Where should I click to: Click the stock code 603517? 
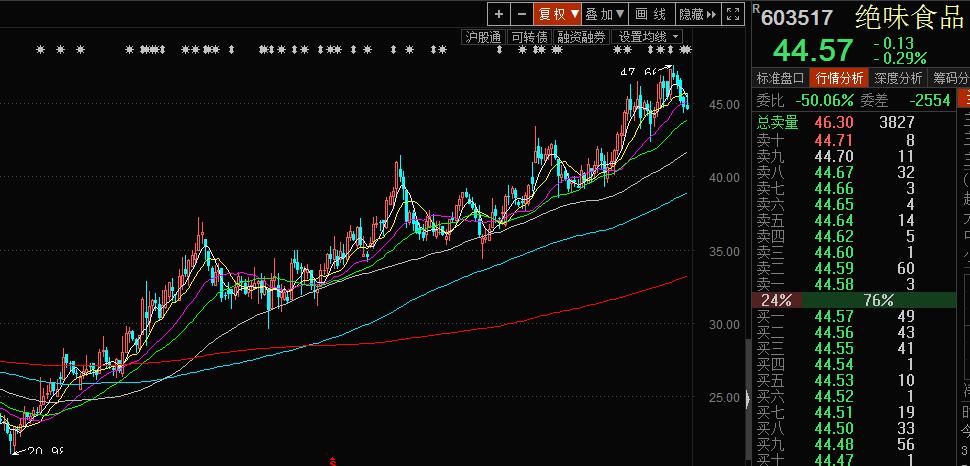click(796, 16)
